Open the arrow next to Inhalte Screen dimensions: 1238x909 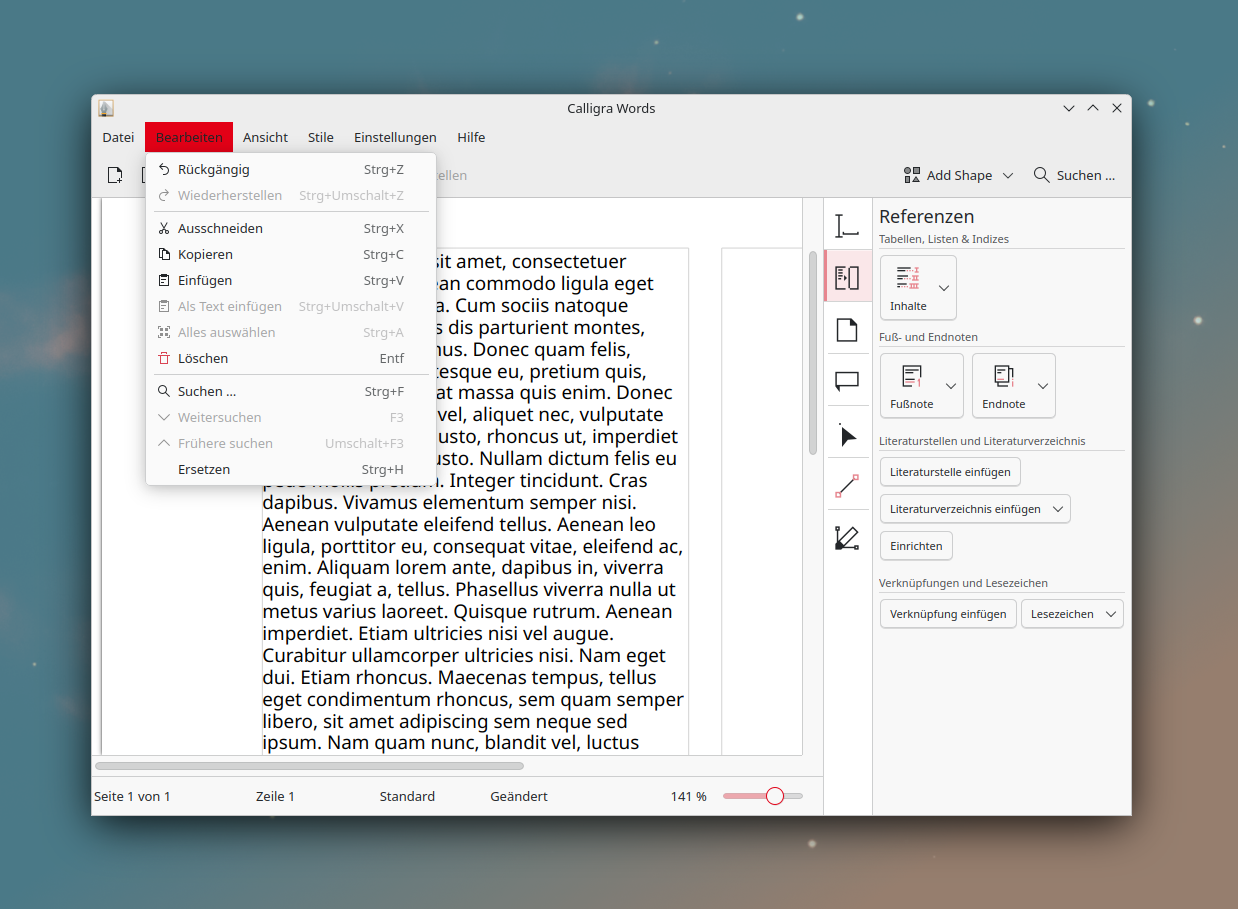944,288
